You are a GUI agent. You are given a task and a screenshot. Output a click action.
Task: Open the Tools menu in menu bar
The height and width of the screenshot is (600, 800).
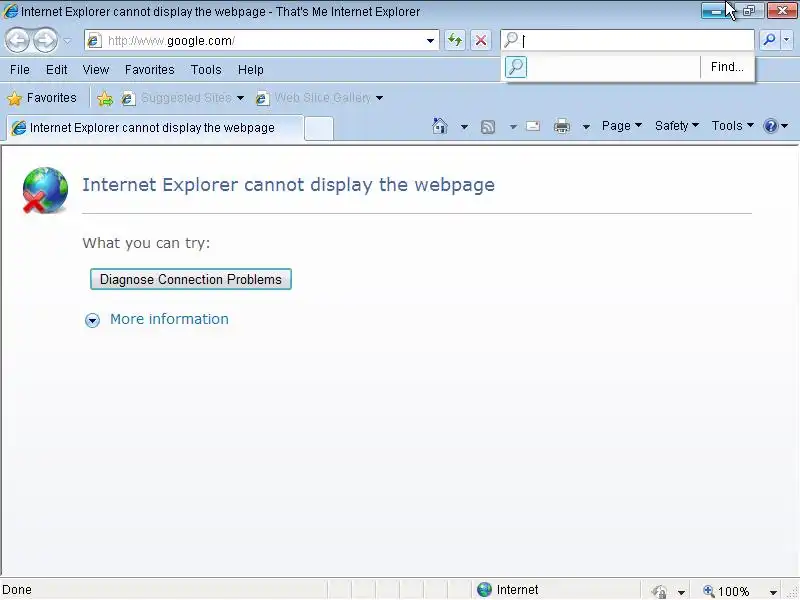pos(206,70)
